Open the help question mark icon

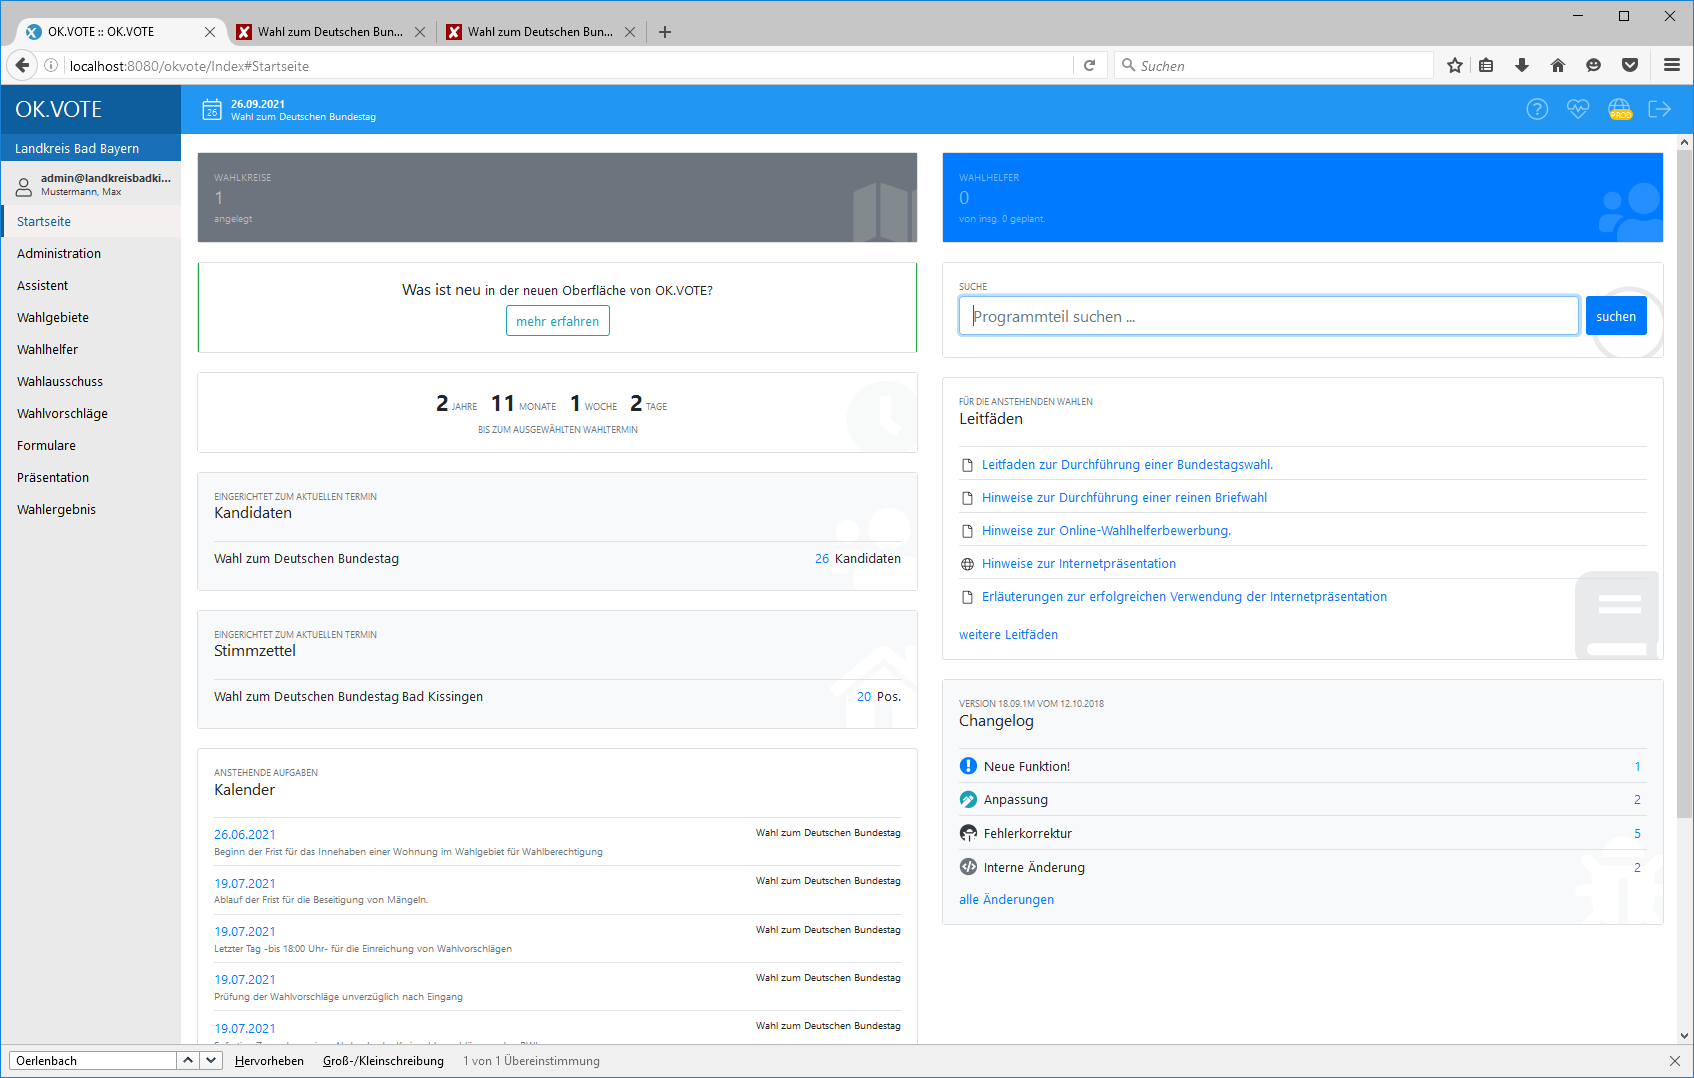tap(1537, 109)
